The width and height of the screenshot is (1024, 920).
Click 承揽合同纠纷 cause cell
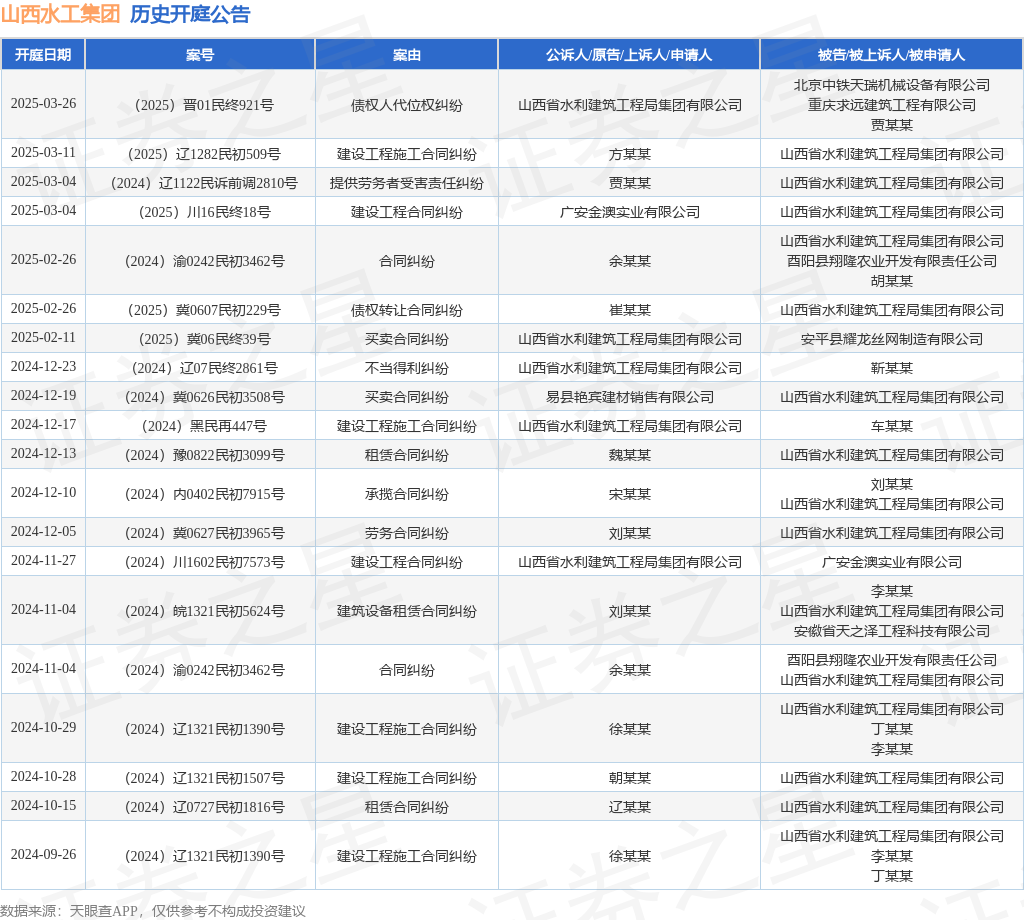(x=407, y=494)
